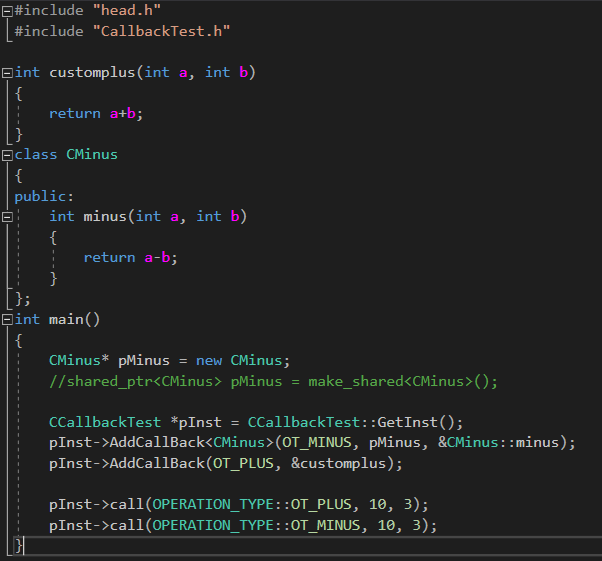
Task: Click the closing '};' of class CMinus
Action: pyautogui.click(x=22, y=299)
